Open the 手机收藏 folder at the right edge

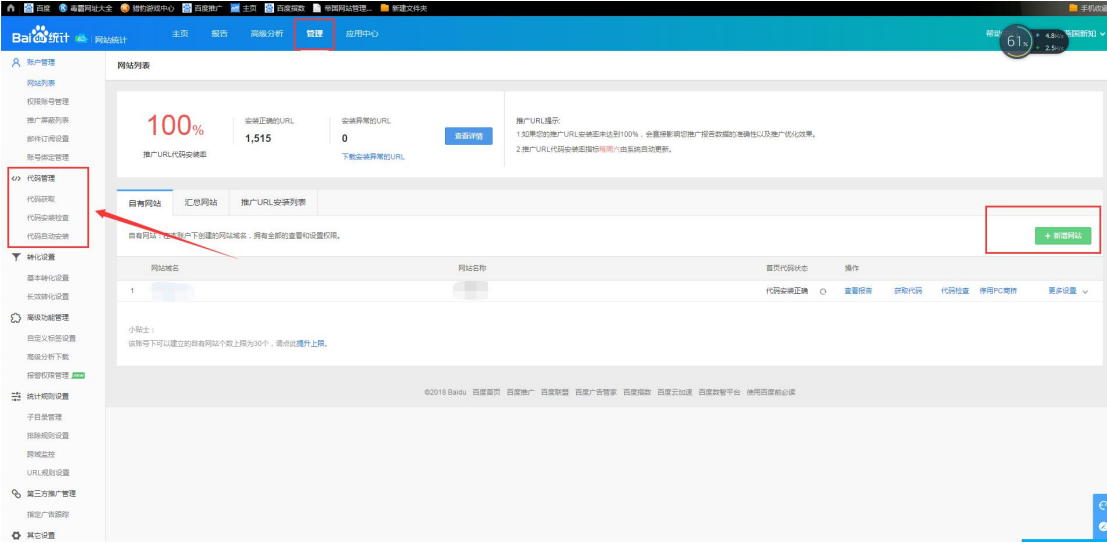pyautogui.click(x=1088, y=8)
